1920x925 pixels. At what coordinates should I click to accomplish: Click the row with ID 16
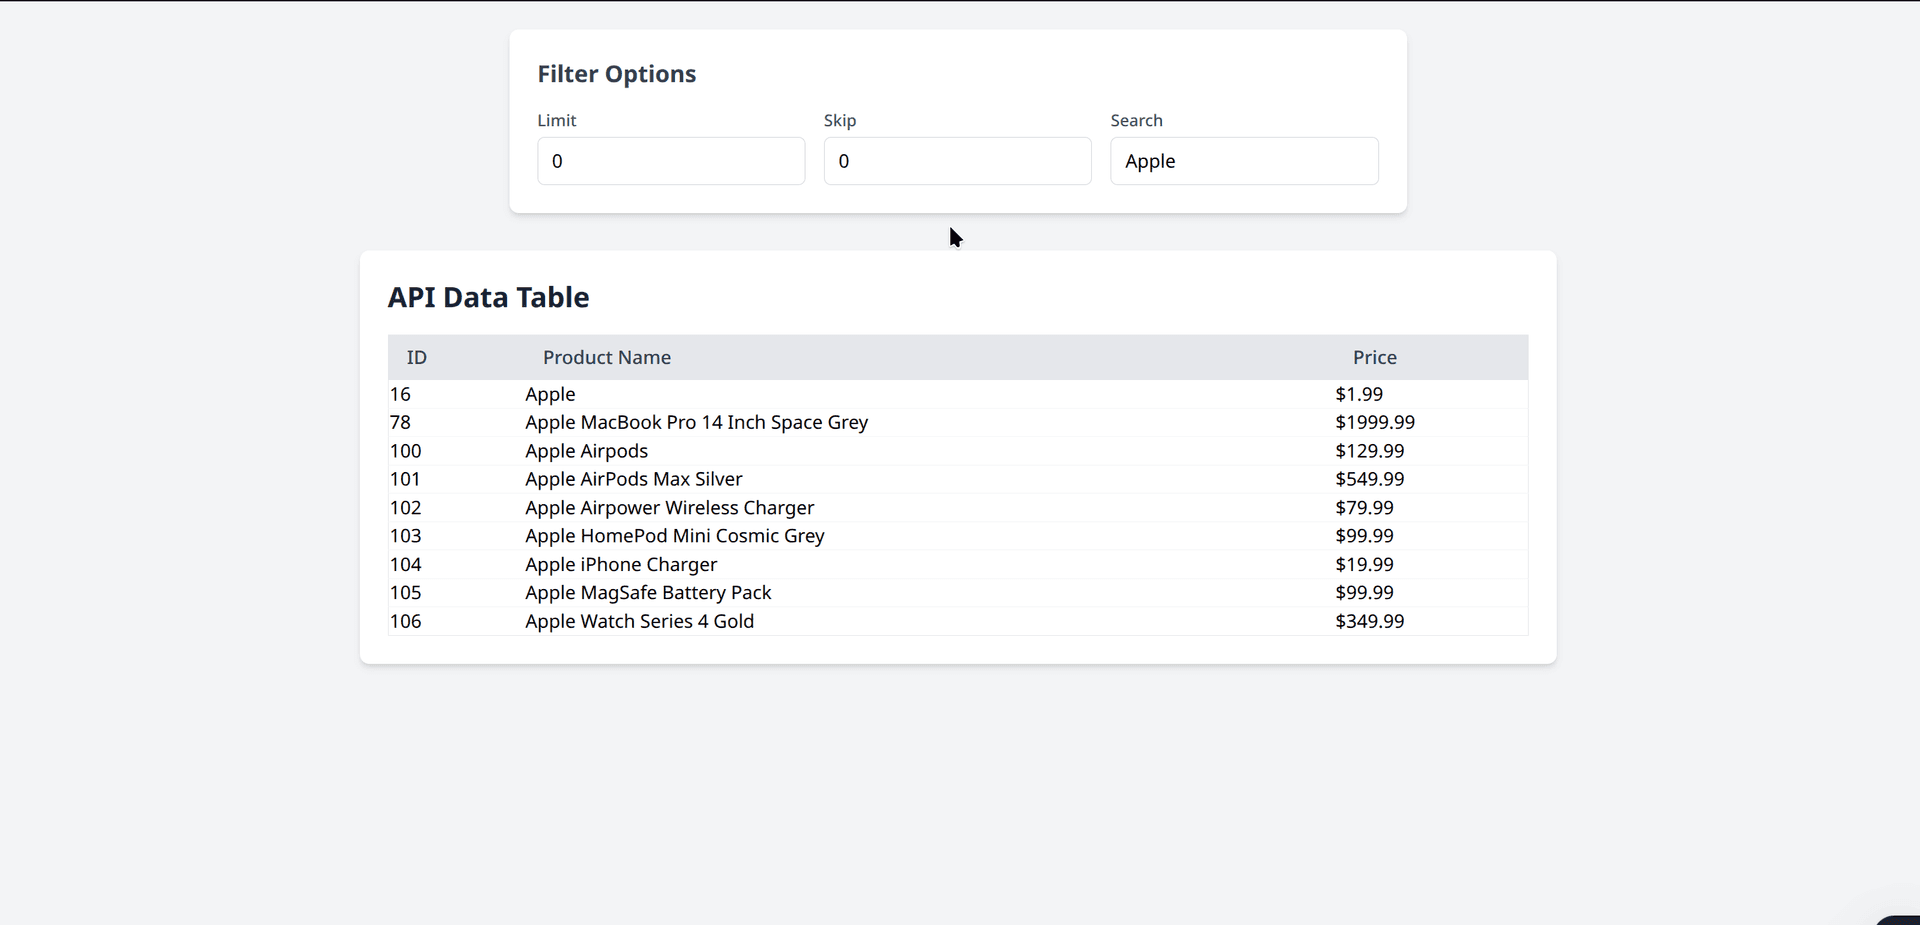pos(550,394)
